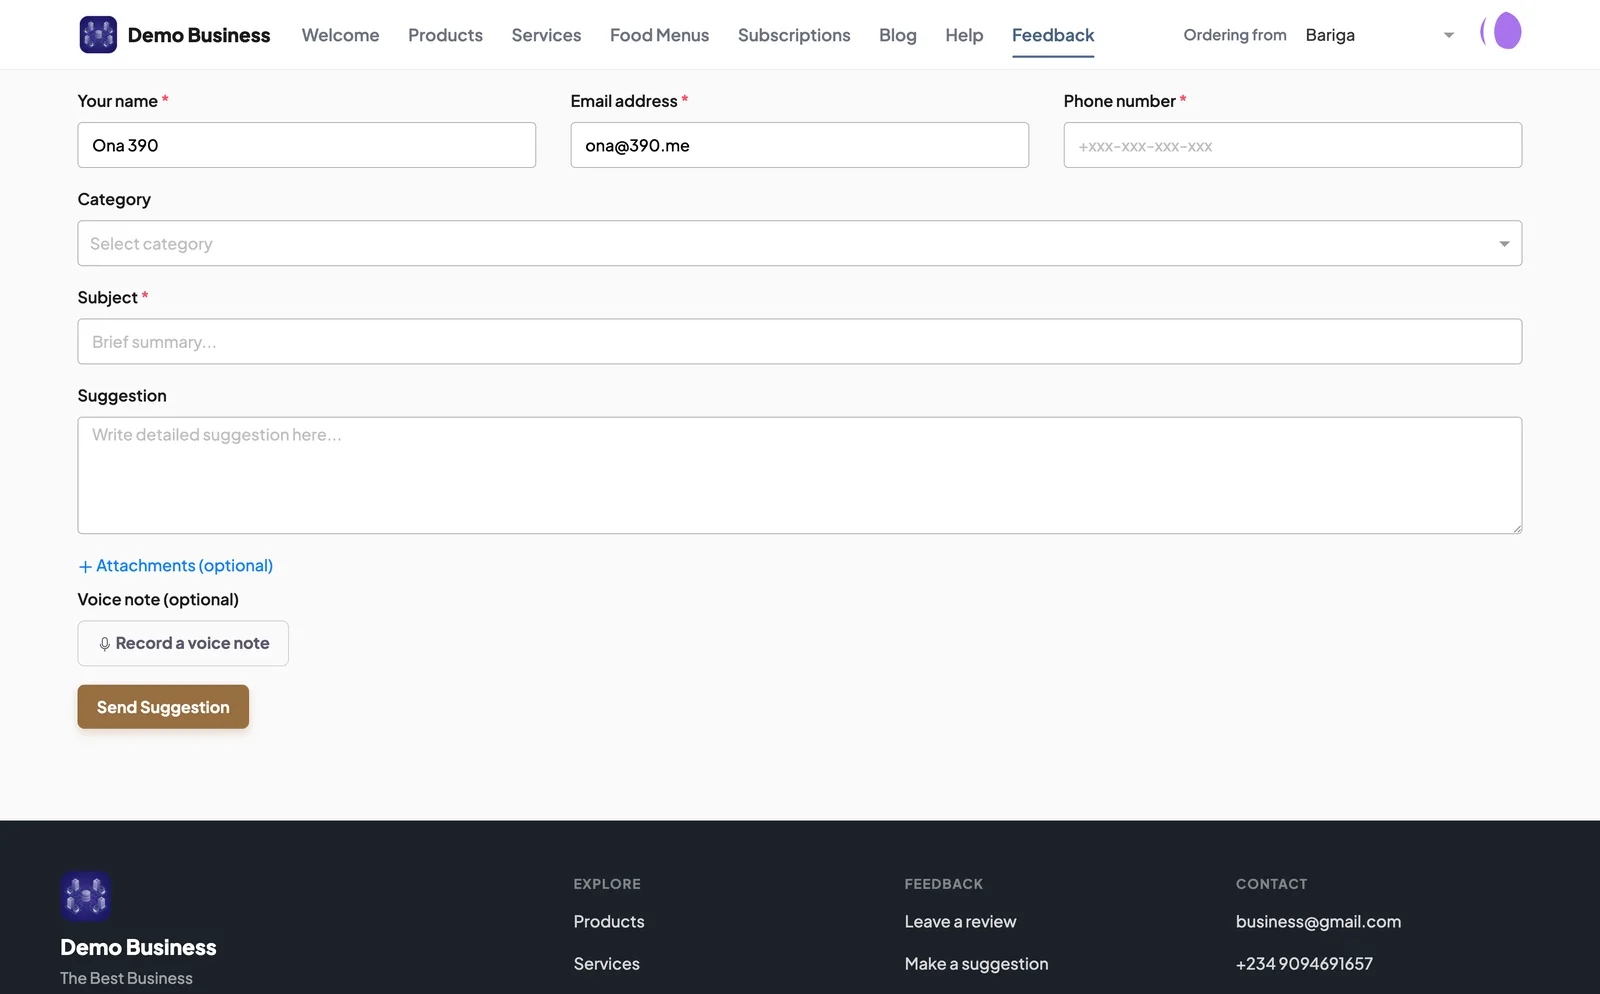Click inside the Suggestion text area
1600x994 pixels.
[x=799, y=475]
